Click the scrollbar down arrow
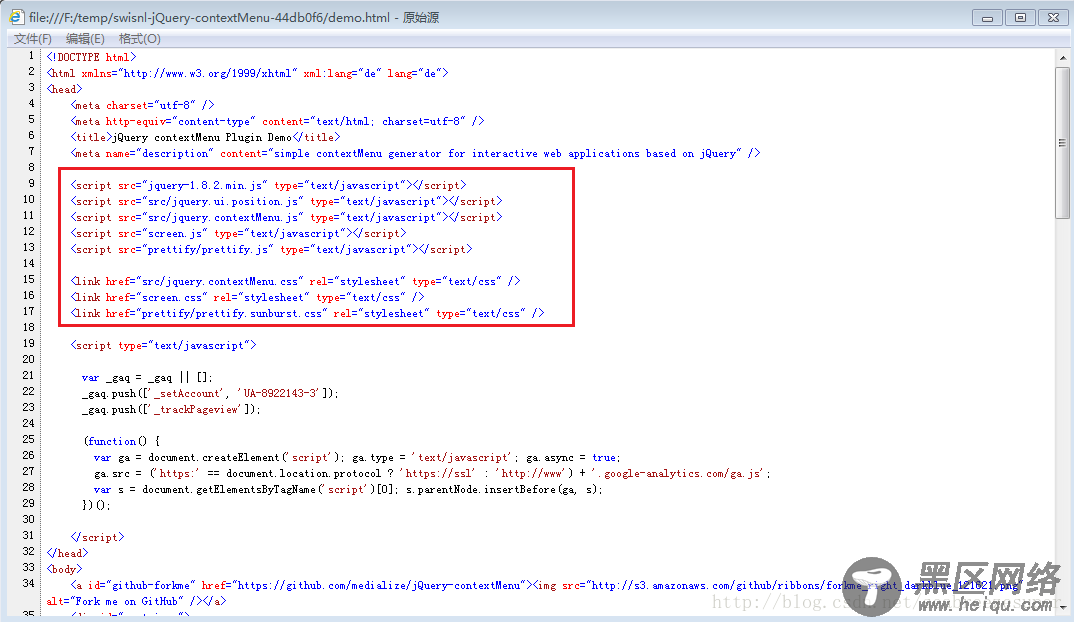The width and height of the screenshot is (1074, 622). [1062, 607]
